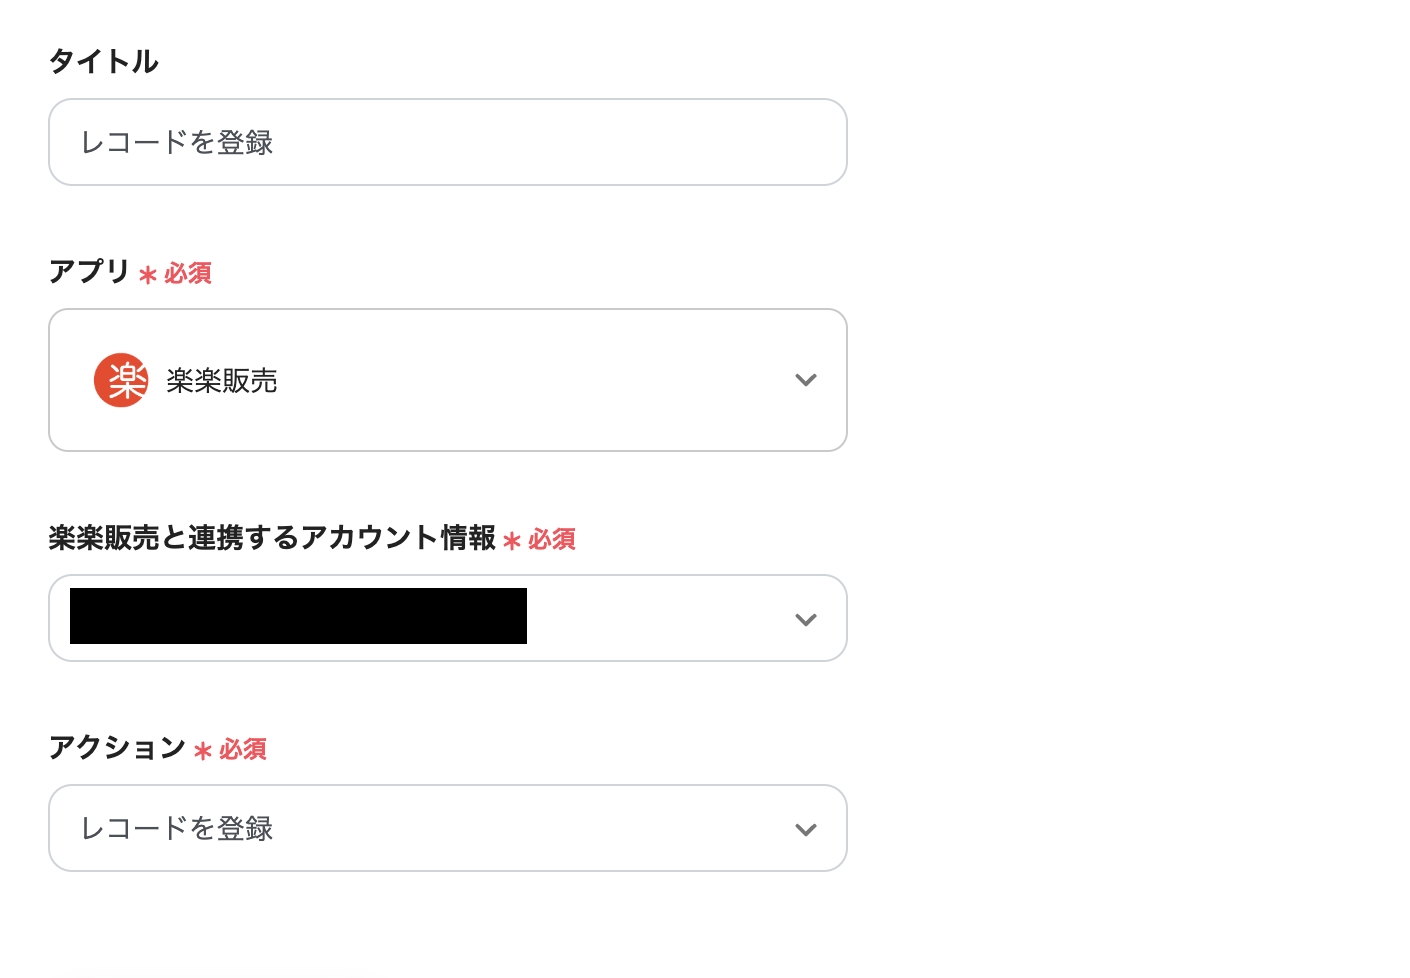The image size is (1410, 978).
Task: Click the 楽楽販売と連携するアカウント情報 label
Action: [x=272, y=538]
